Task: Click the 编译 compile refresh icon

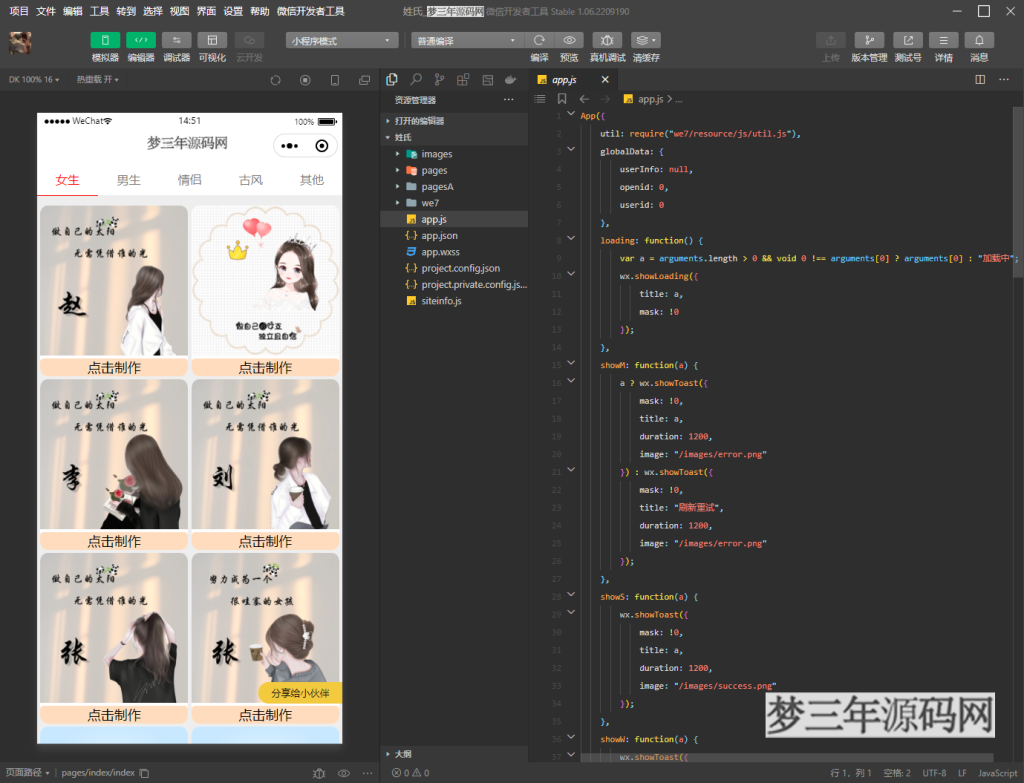Action: point(539,40)
